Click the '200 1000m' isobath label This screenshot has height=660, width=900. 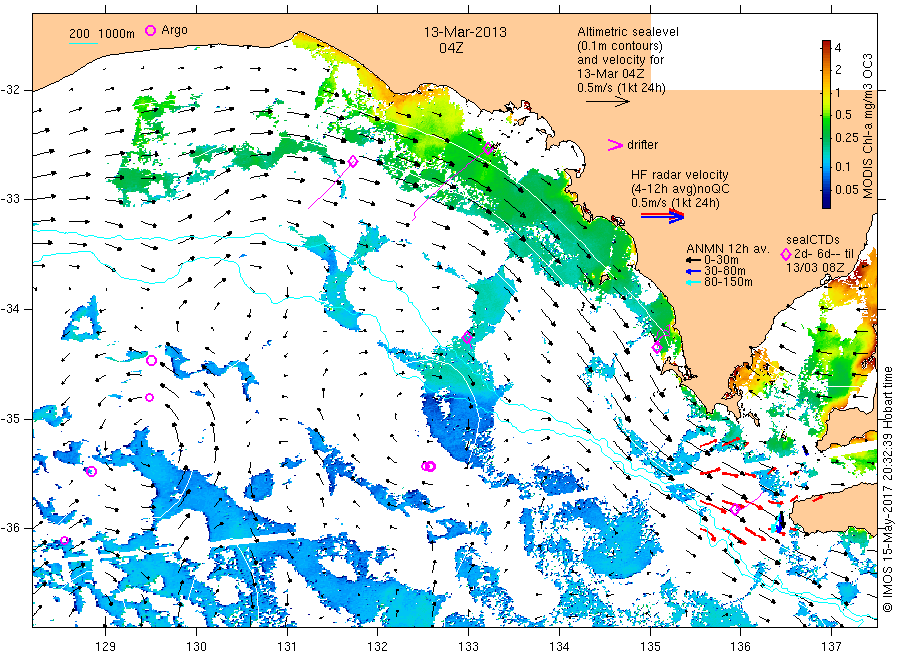(102, 34)
